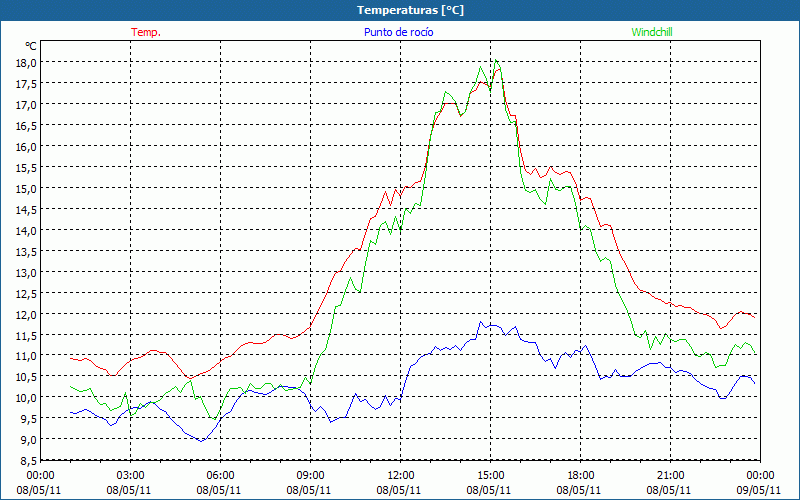Click the 14,5 value on the Y axis
The height and width of the screenshot is (500, 800).
(26, 210)
